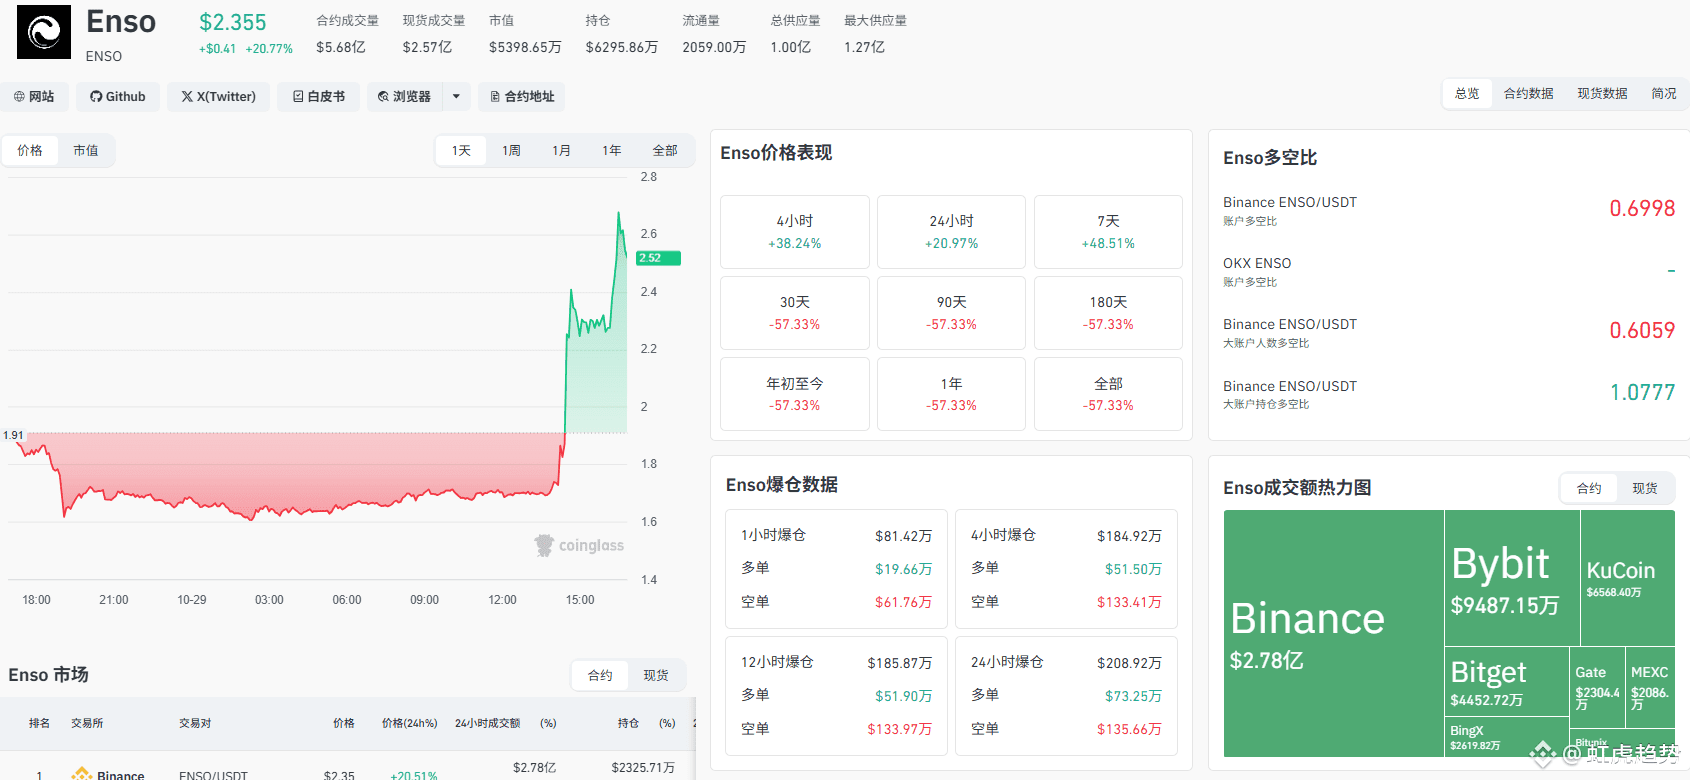Click the OKX ENSO ratio row
Viewport: 1690px width, 780px height.
pos(1449,271)
